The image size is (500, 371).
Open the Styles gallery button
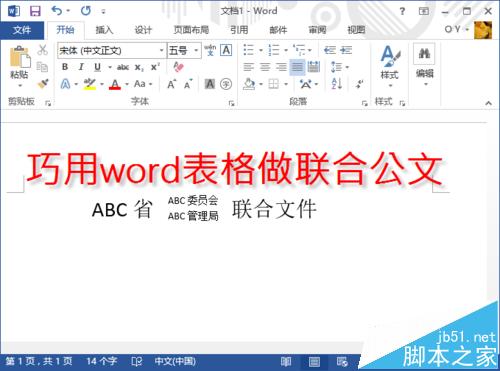[390, 66]
